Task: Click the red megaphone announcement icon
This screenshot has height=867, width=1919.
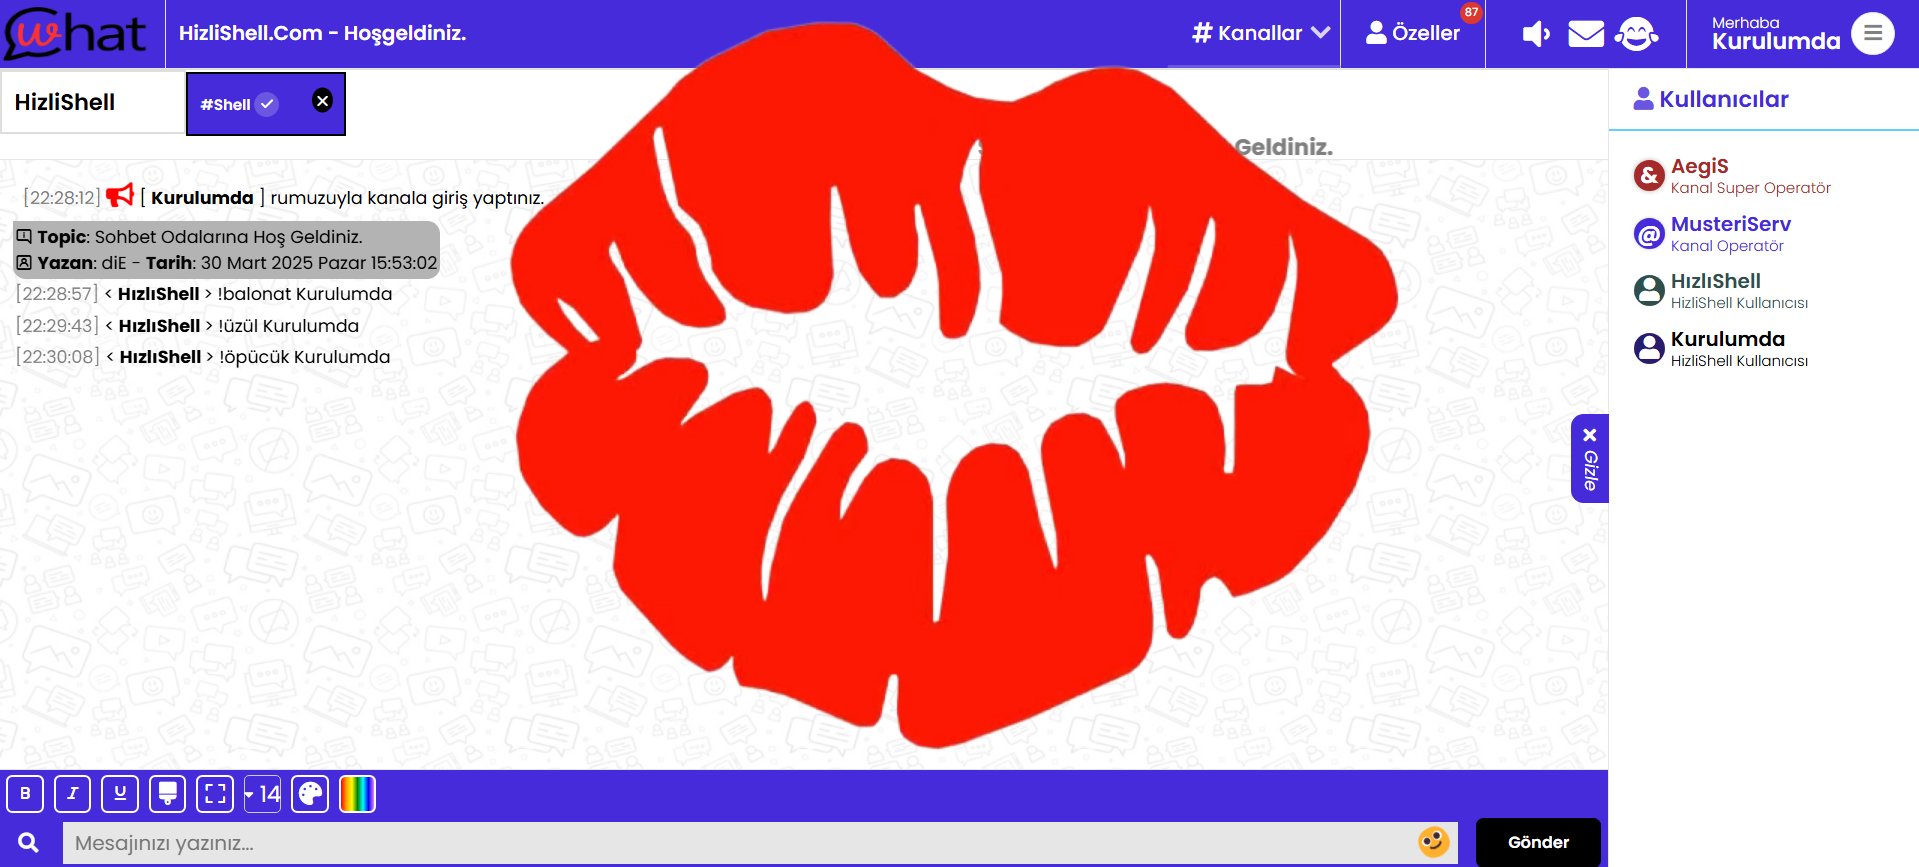Action: click(120, 195)
